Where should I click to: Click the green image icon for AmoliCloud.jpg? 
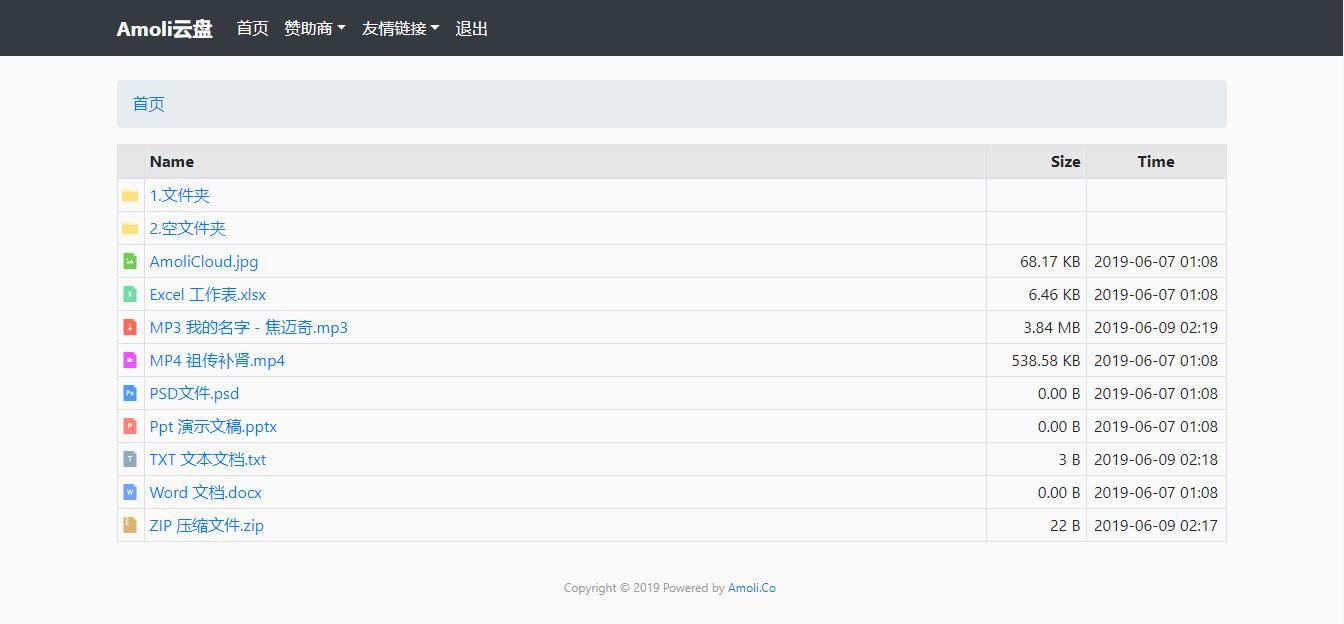130,261
